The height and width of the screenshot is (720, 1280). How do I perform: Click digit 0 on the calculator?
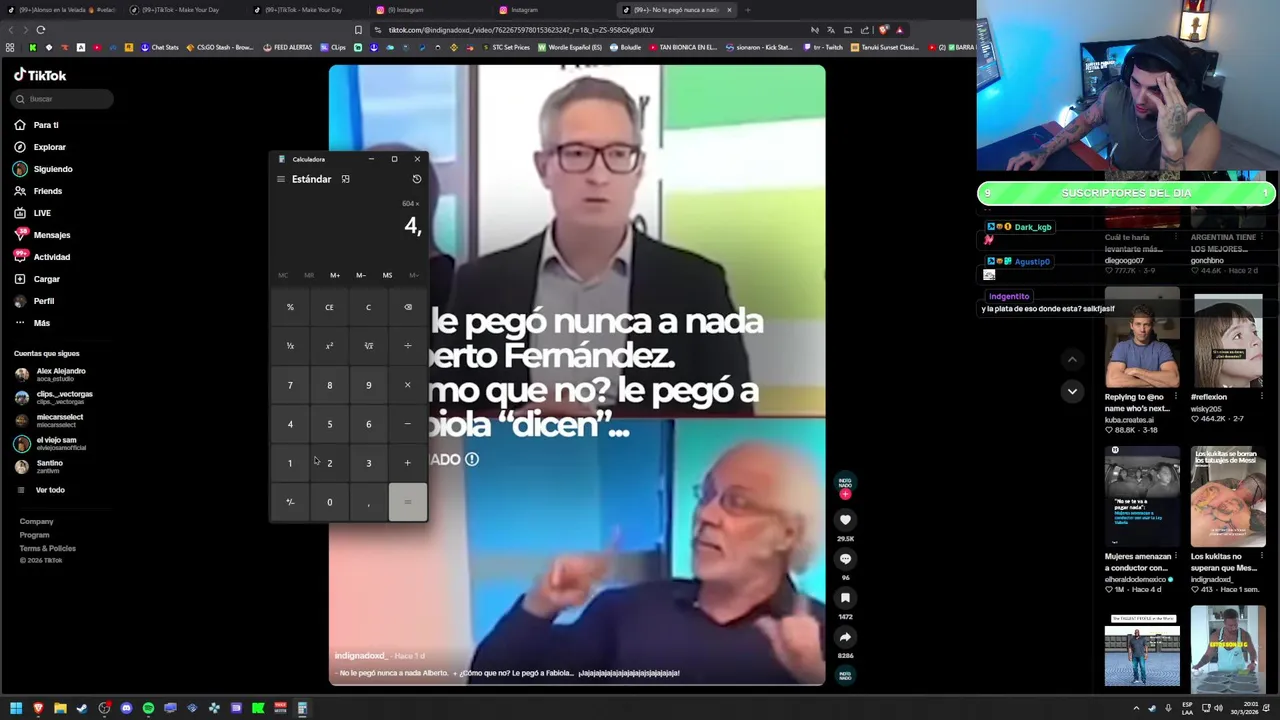click(329, 502)
